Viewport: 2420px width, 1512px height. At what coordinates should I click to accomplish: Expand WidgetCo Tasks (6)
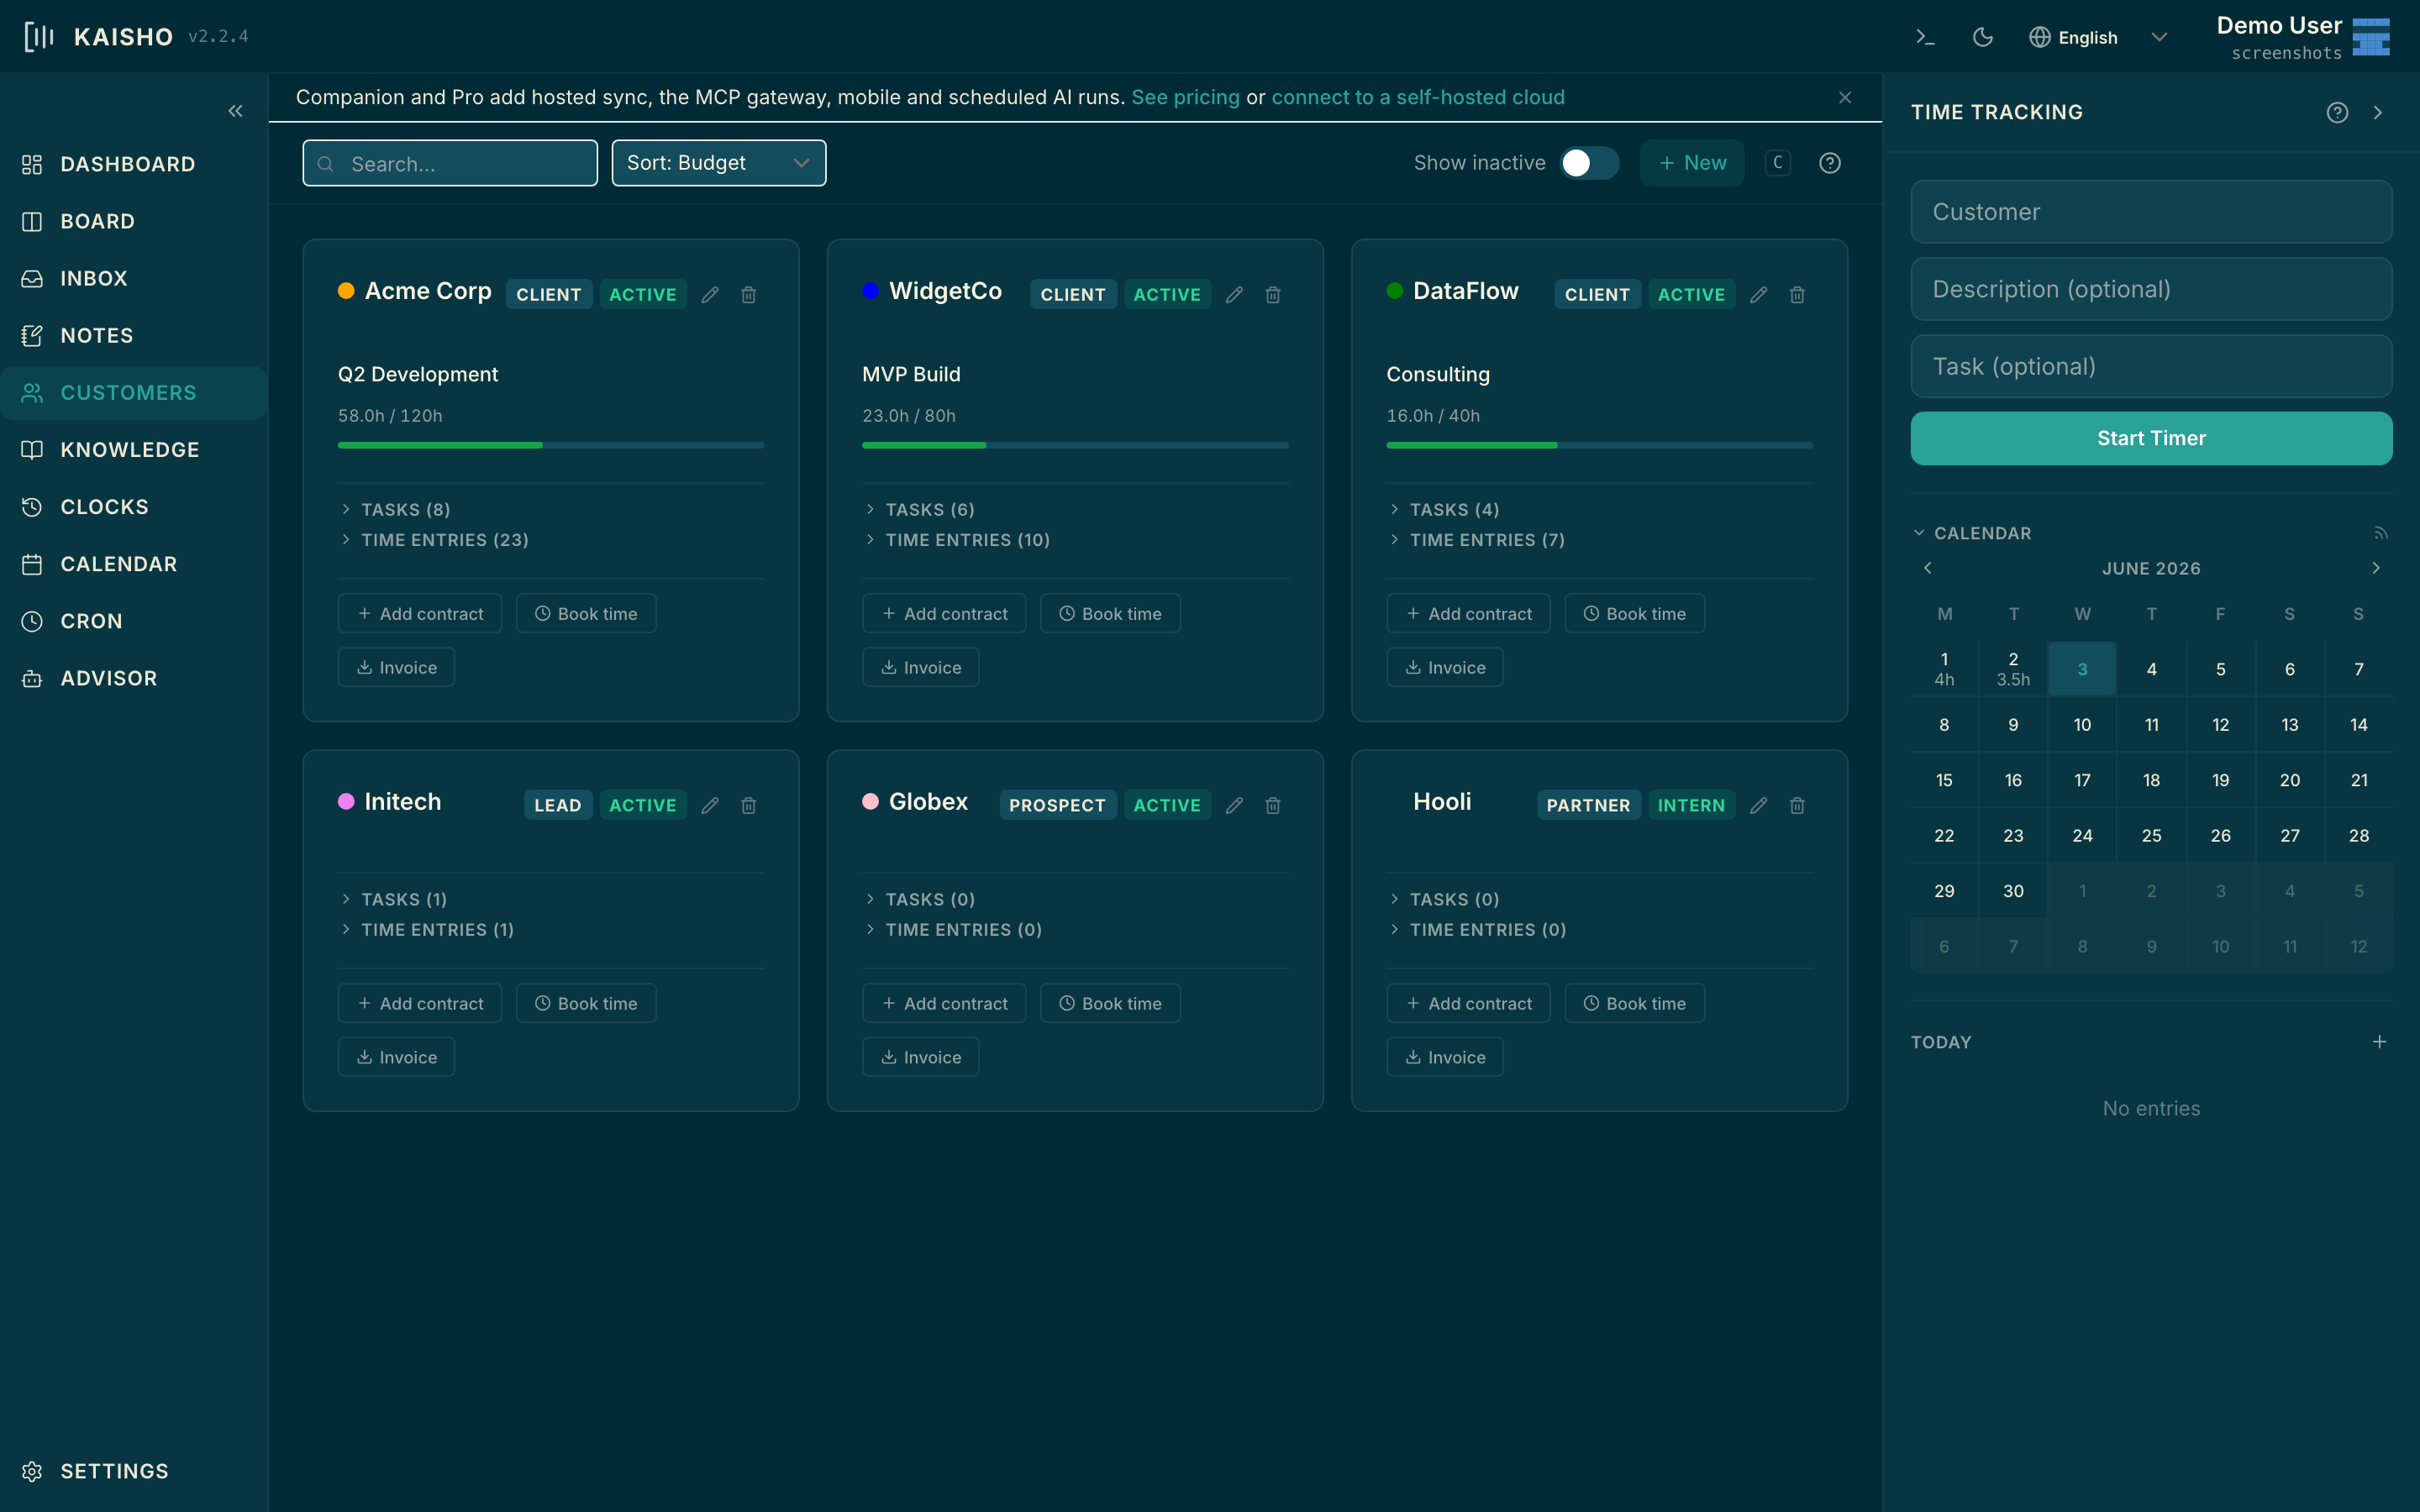[920, 509]
